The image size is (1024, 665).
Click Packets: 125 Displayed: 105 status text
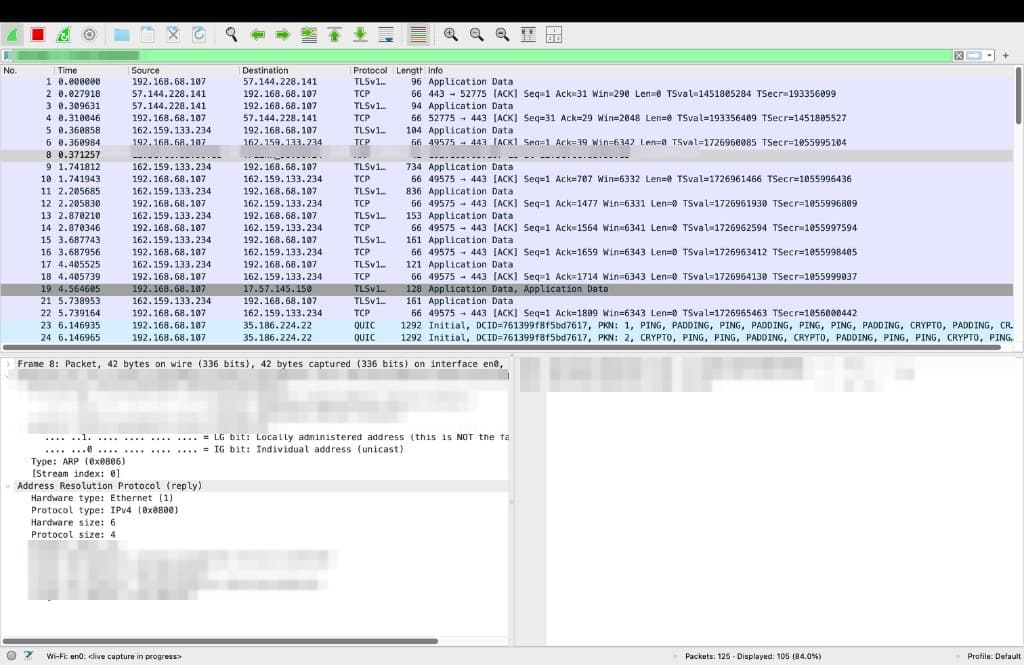[753, 656]
